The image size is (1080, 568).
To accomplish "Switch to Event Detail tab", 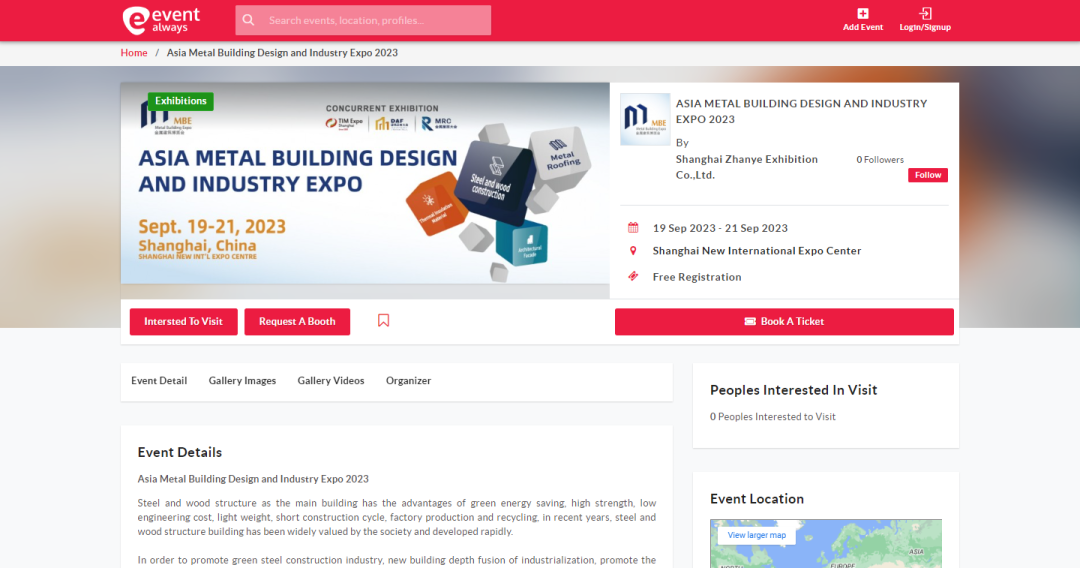I will (x=159, y=381).
